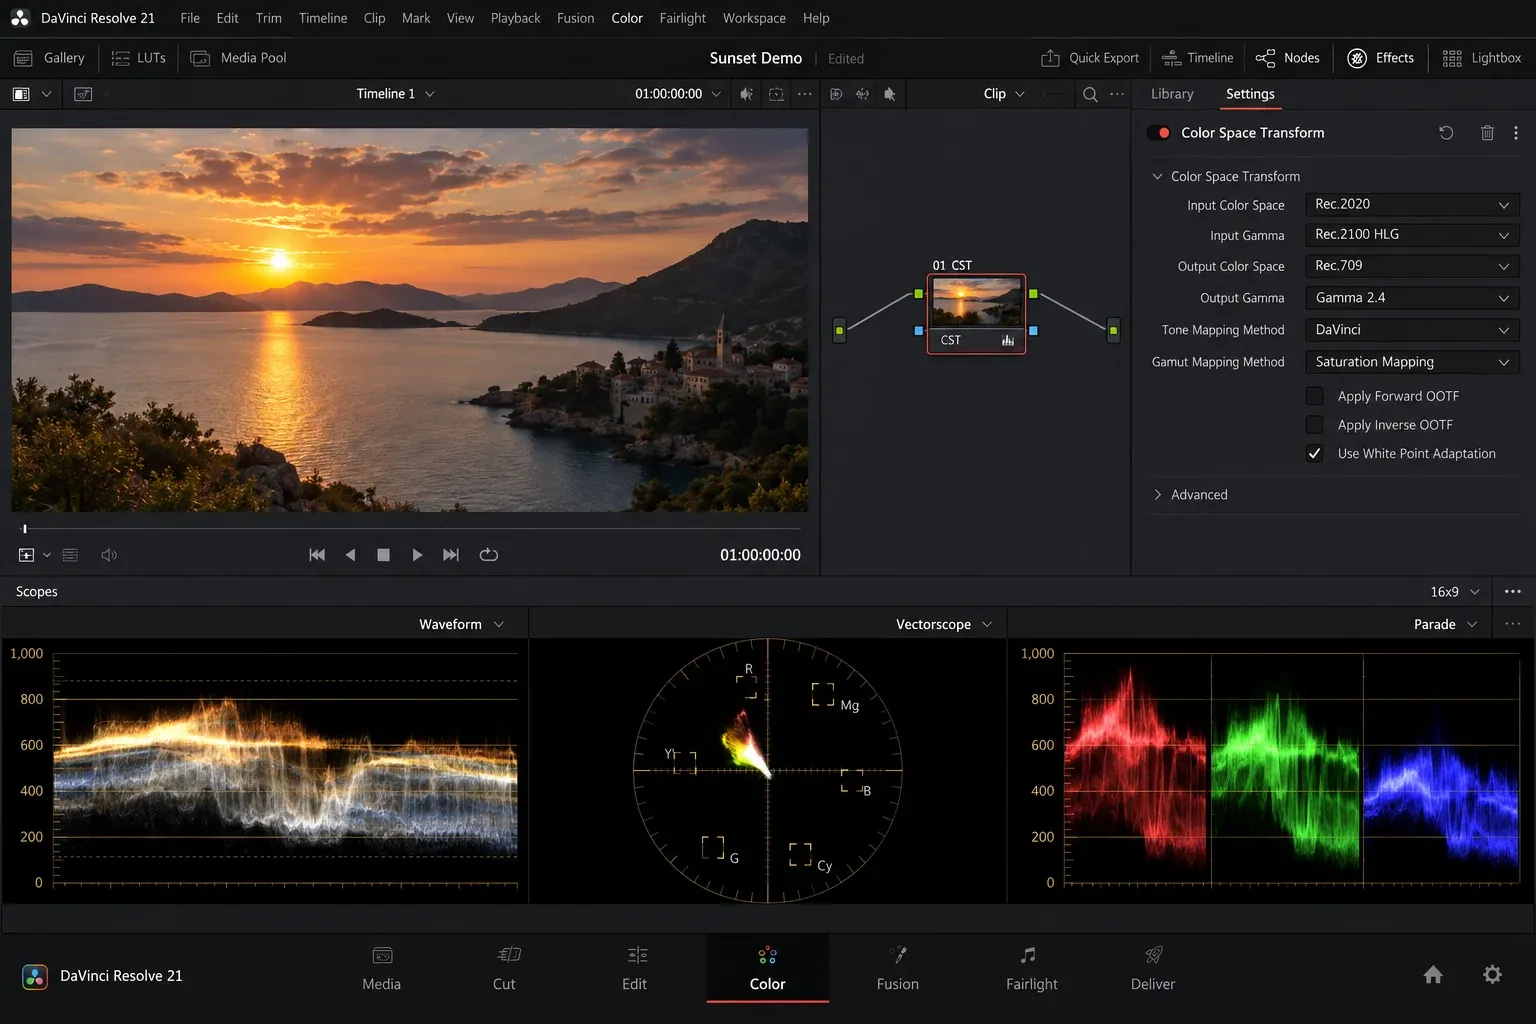The width and height of the screenshot is (1536, 1024).
Task: Open the Home project manager icon
Action: [x=1433, y=975]
